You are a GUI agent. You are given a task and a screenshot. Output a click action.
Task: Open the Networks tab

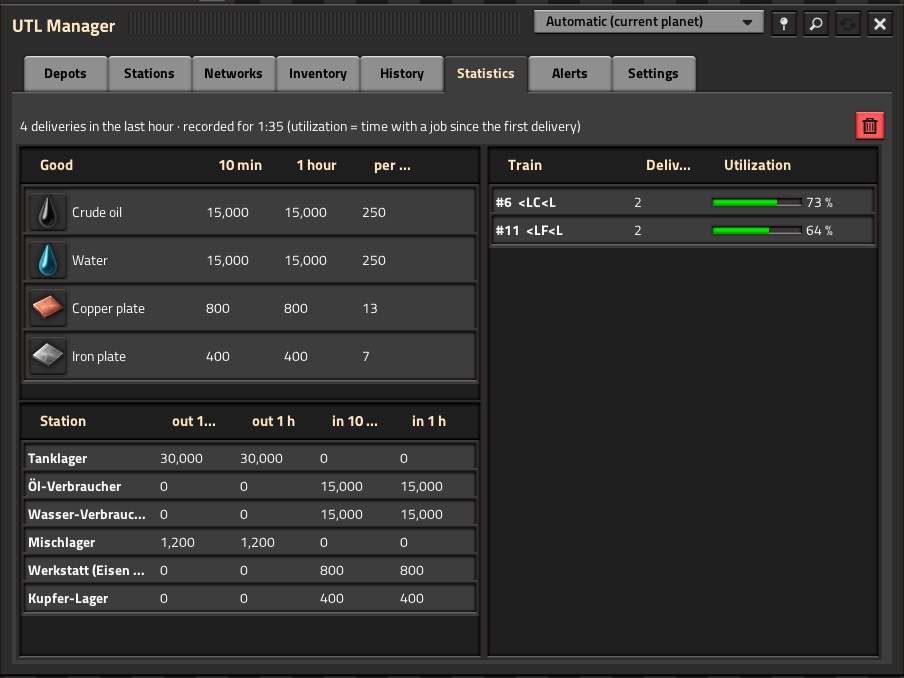pyautogui.click(x=233, y=74)
